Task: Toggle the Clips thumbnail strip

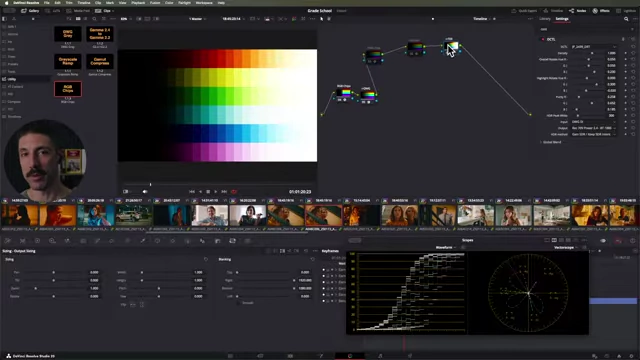Action: coord(104,11)
